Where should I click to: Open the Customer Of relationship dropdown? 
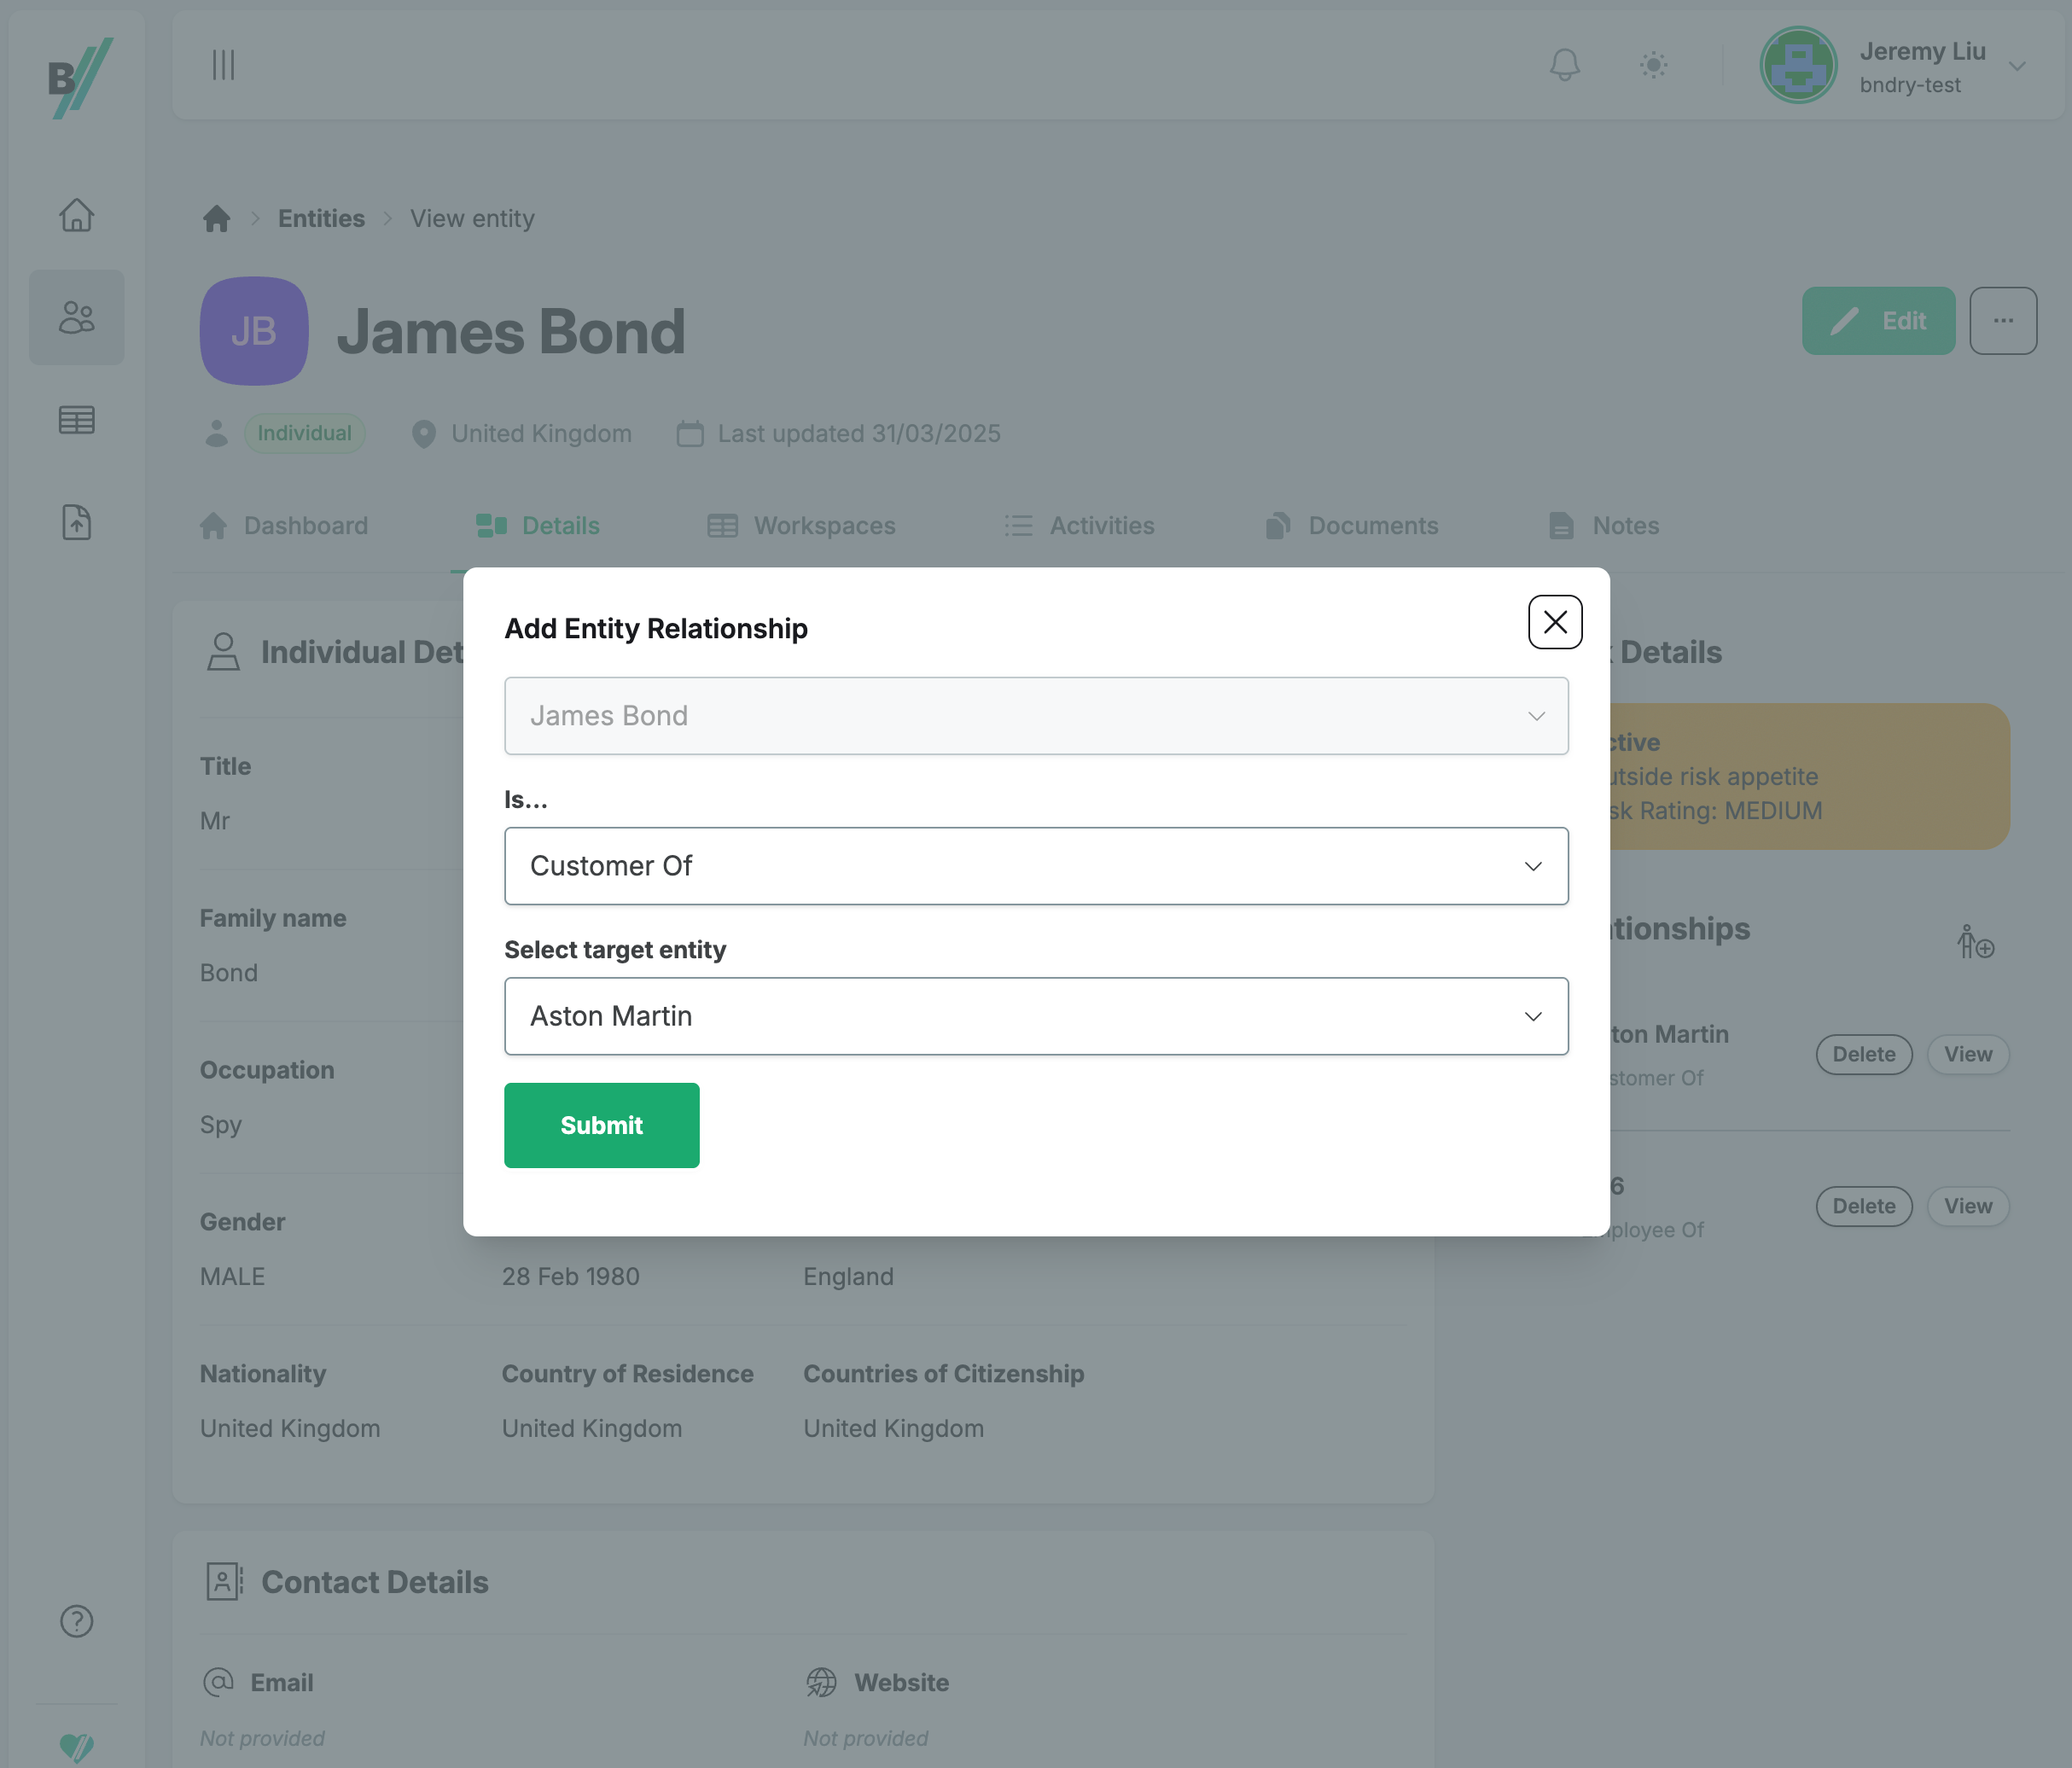(x=1036, y=866)
